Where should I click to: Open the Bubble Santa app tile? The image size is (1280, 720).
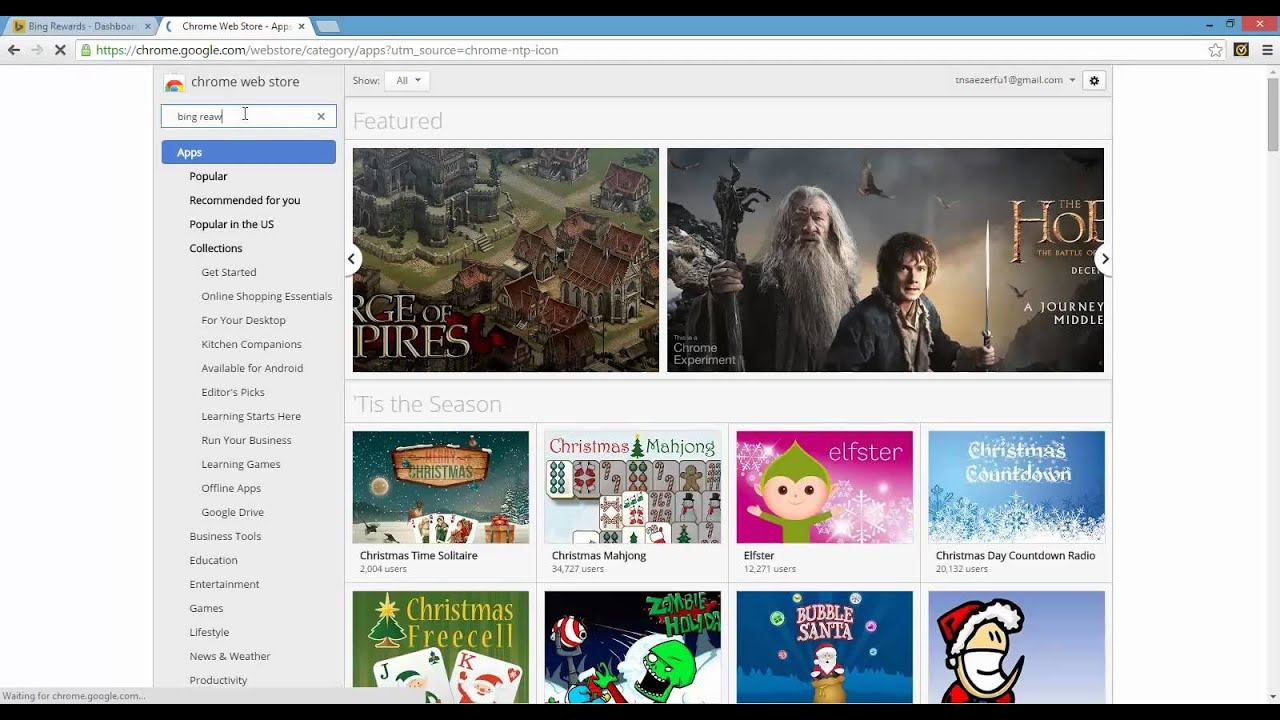pyautogui.click(x=824, y=647)
